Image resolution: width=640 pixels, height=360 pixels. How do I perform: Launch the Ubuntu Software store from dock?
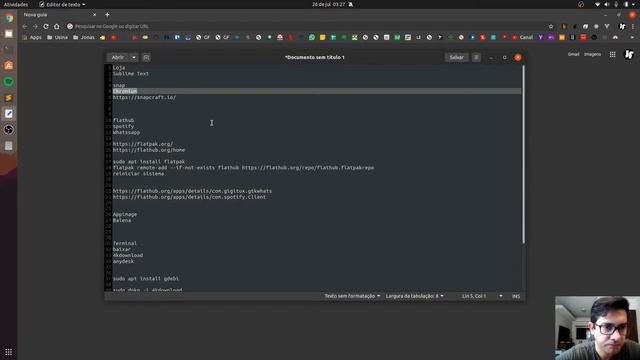(9, 65)
